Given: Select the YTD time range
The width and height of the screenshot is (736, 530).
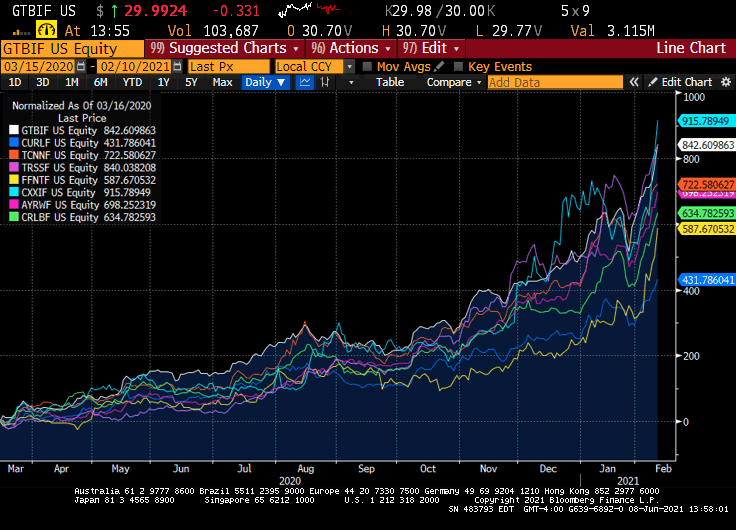Looking at the screenshot, I should [132, 82].
